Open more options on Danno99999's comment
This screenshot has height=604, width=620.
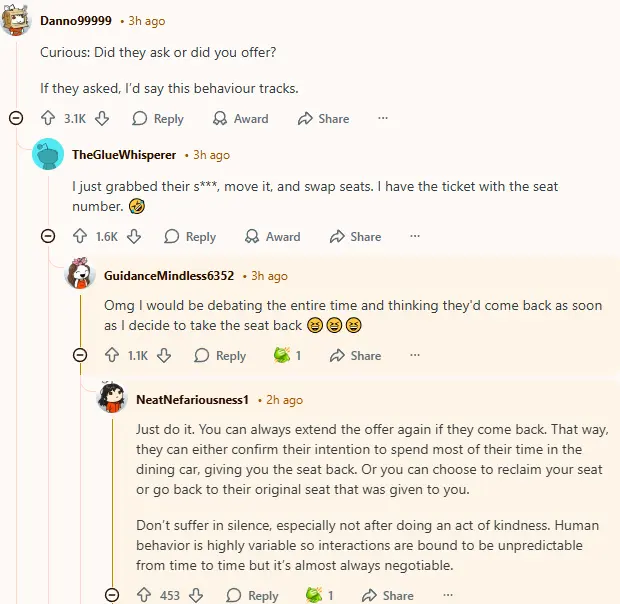tap(383, 118)
